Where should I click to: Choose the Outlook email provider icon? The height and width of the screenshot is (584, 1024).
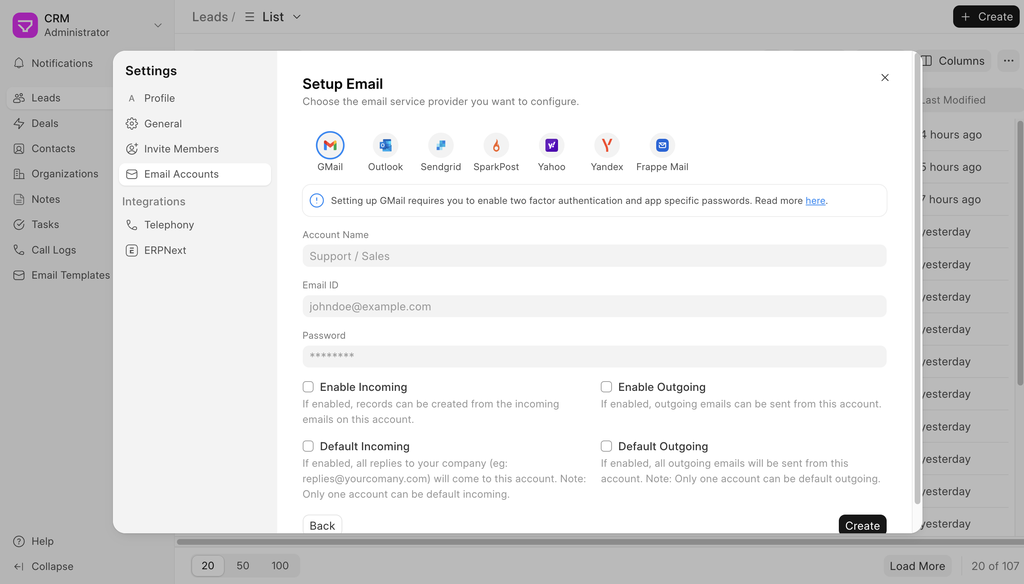385,146
